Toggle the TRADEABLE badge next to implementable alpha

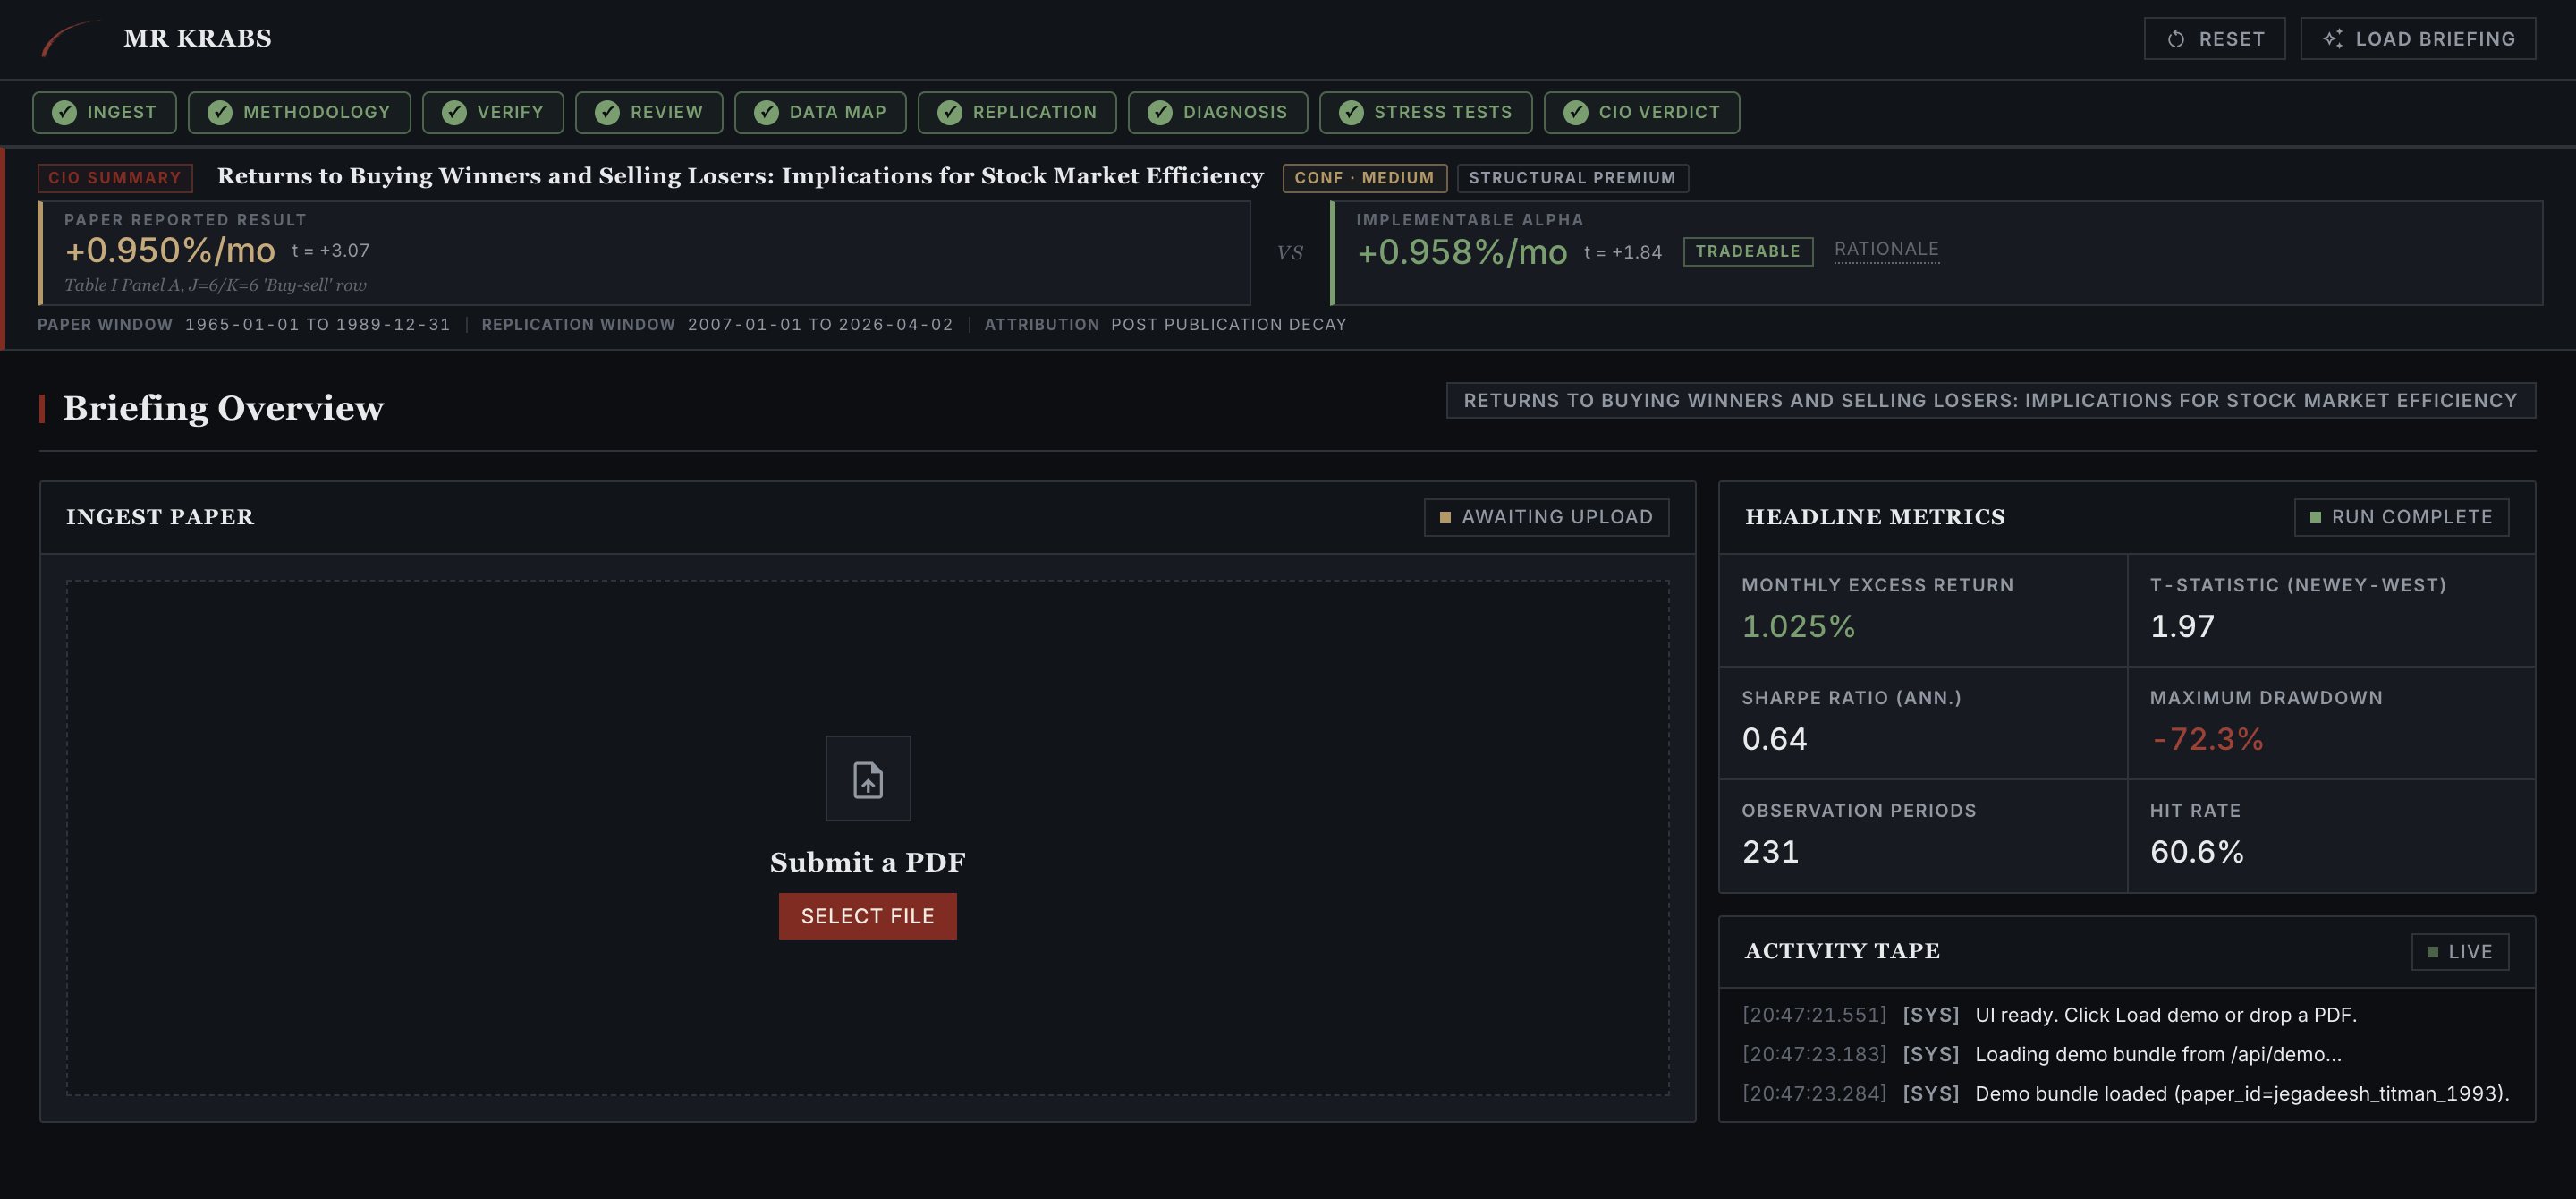1747,252
